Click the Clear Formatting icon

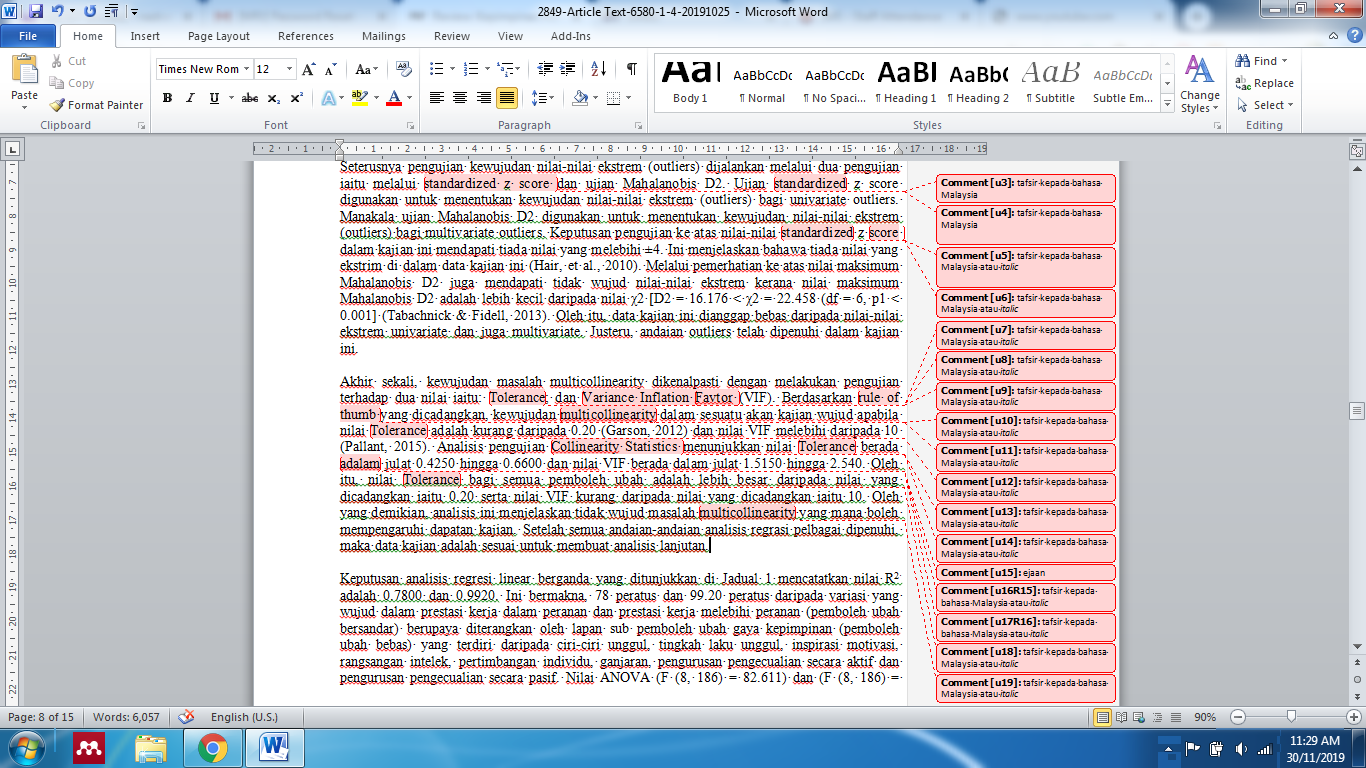coord(404,69)
